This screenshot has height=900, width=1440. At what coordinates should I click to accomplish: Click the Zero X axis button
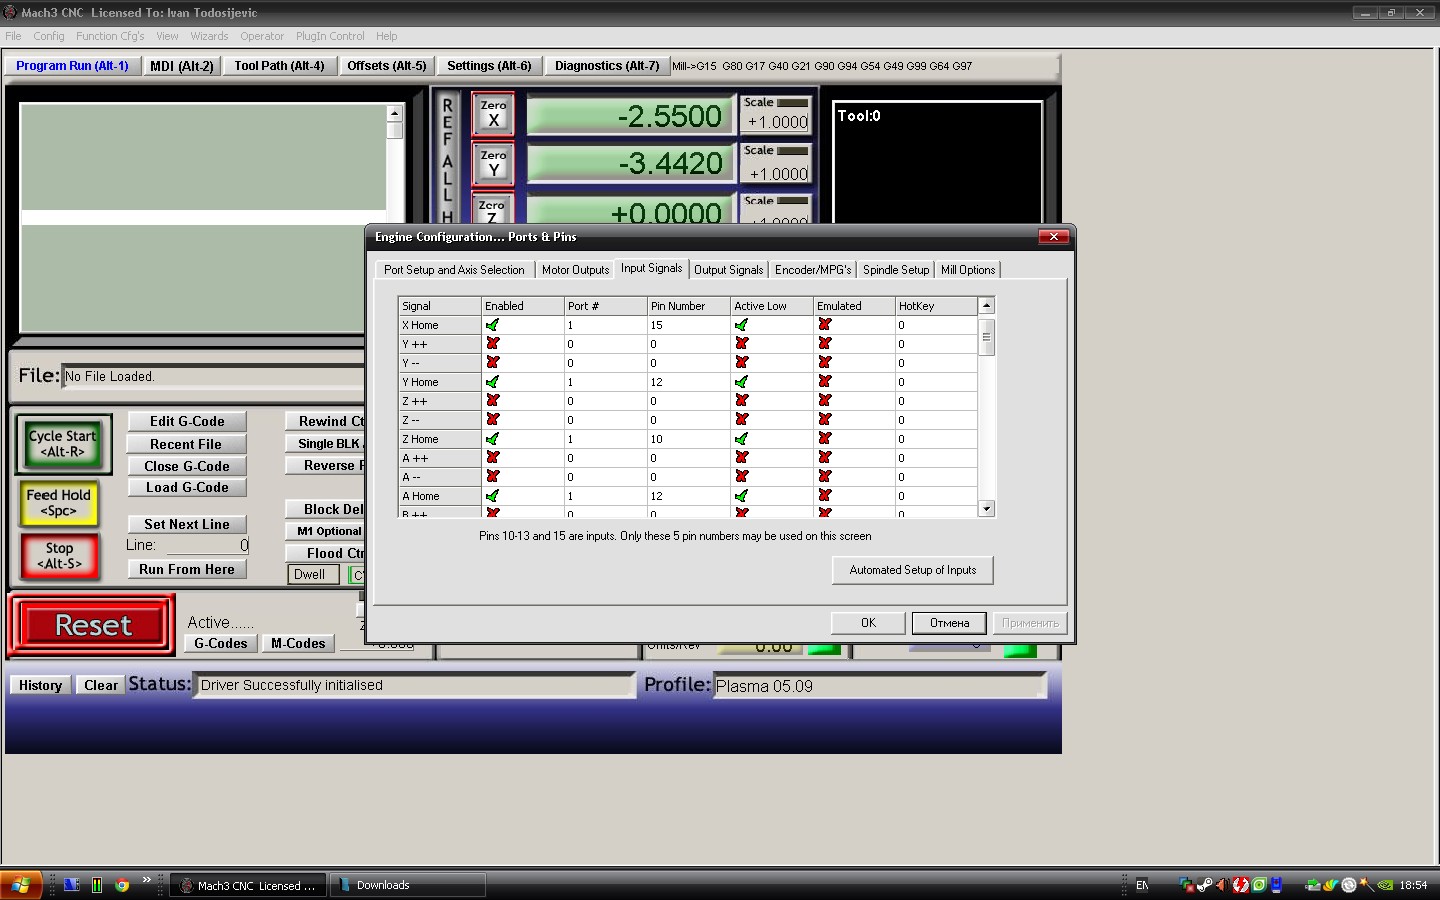pos(493,113)
